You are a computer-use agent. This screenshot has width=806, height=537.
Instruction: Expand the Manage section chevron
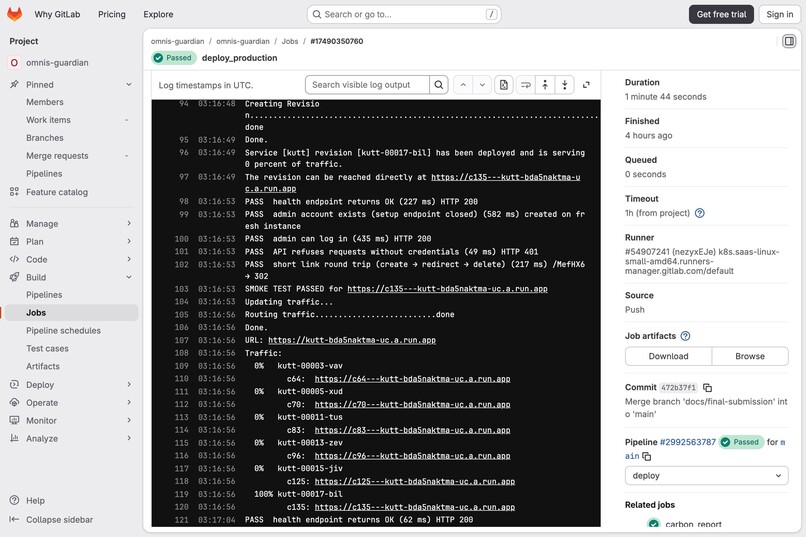coord(129,224)
